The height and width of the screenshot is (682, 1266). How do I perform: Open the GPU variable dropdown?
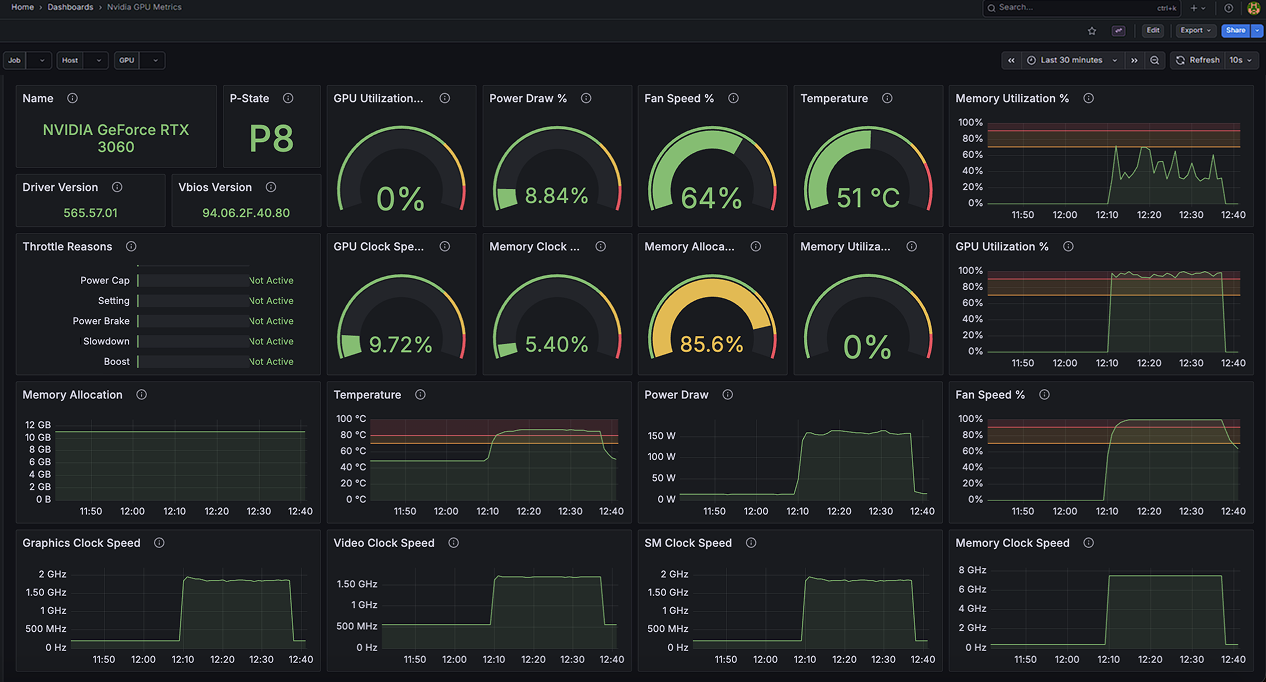152,60
